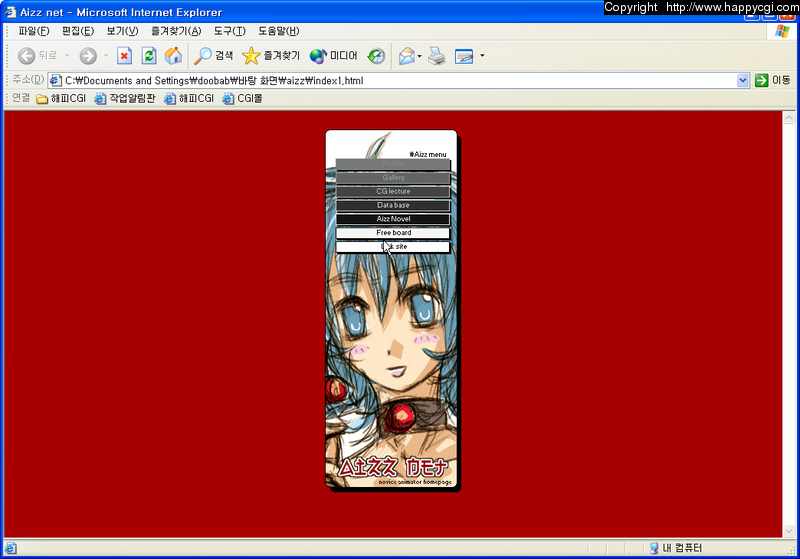Open the Media (미디어) globe button
This screenshot has height=559, width=800.
pos(334,56)
